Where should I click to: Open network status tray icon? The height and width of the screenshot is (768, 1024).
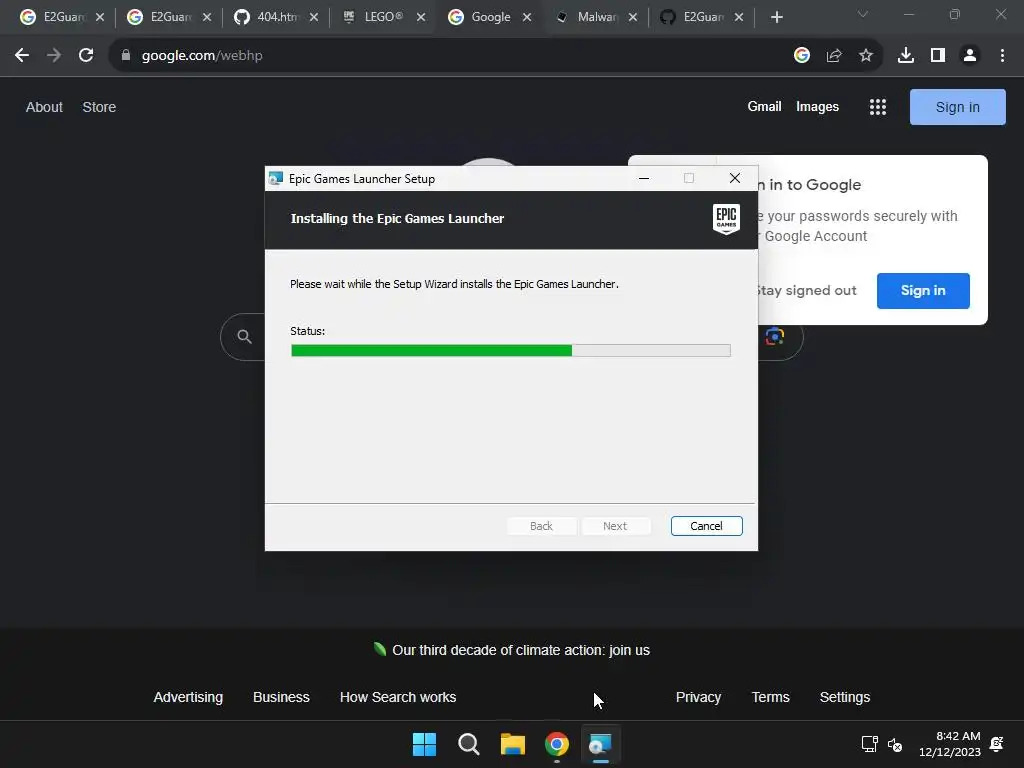point(869,744)
